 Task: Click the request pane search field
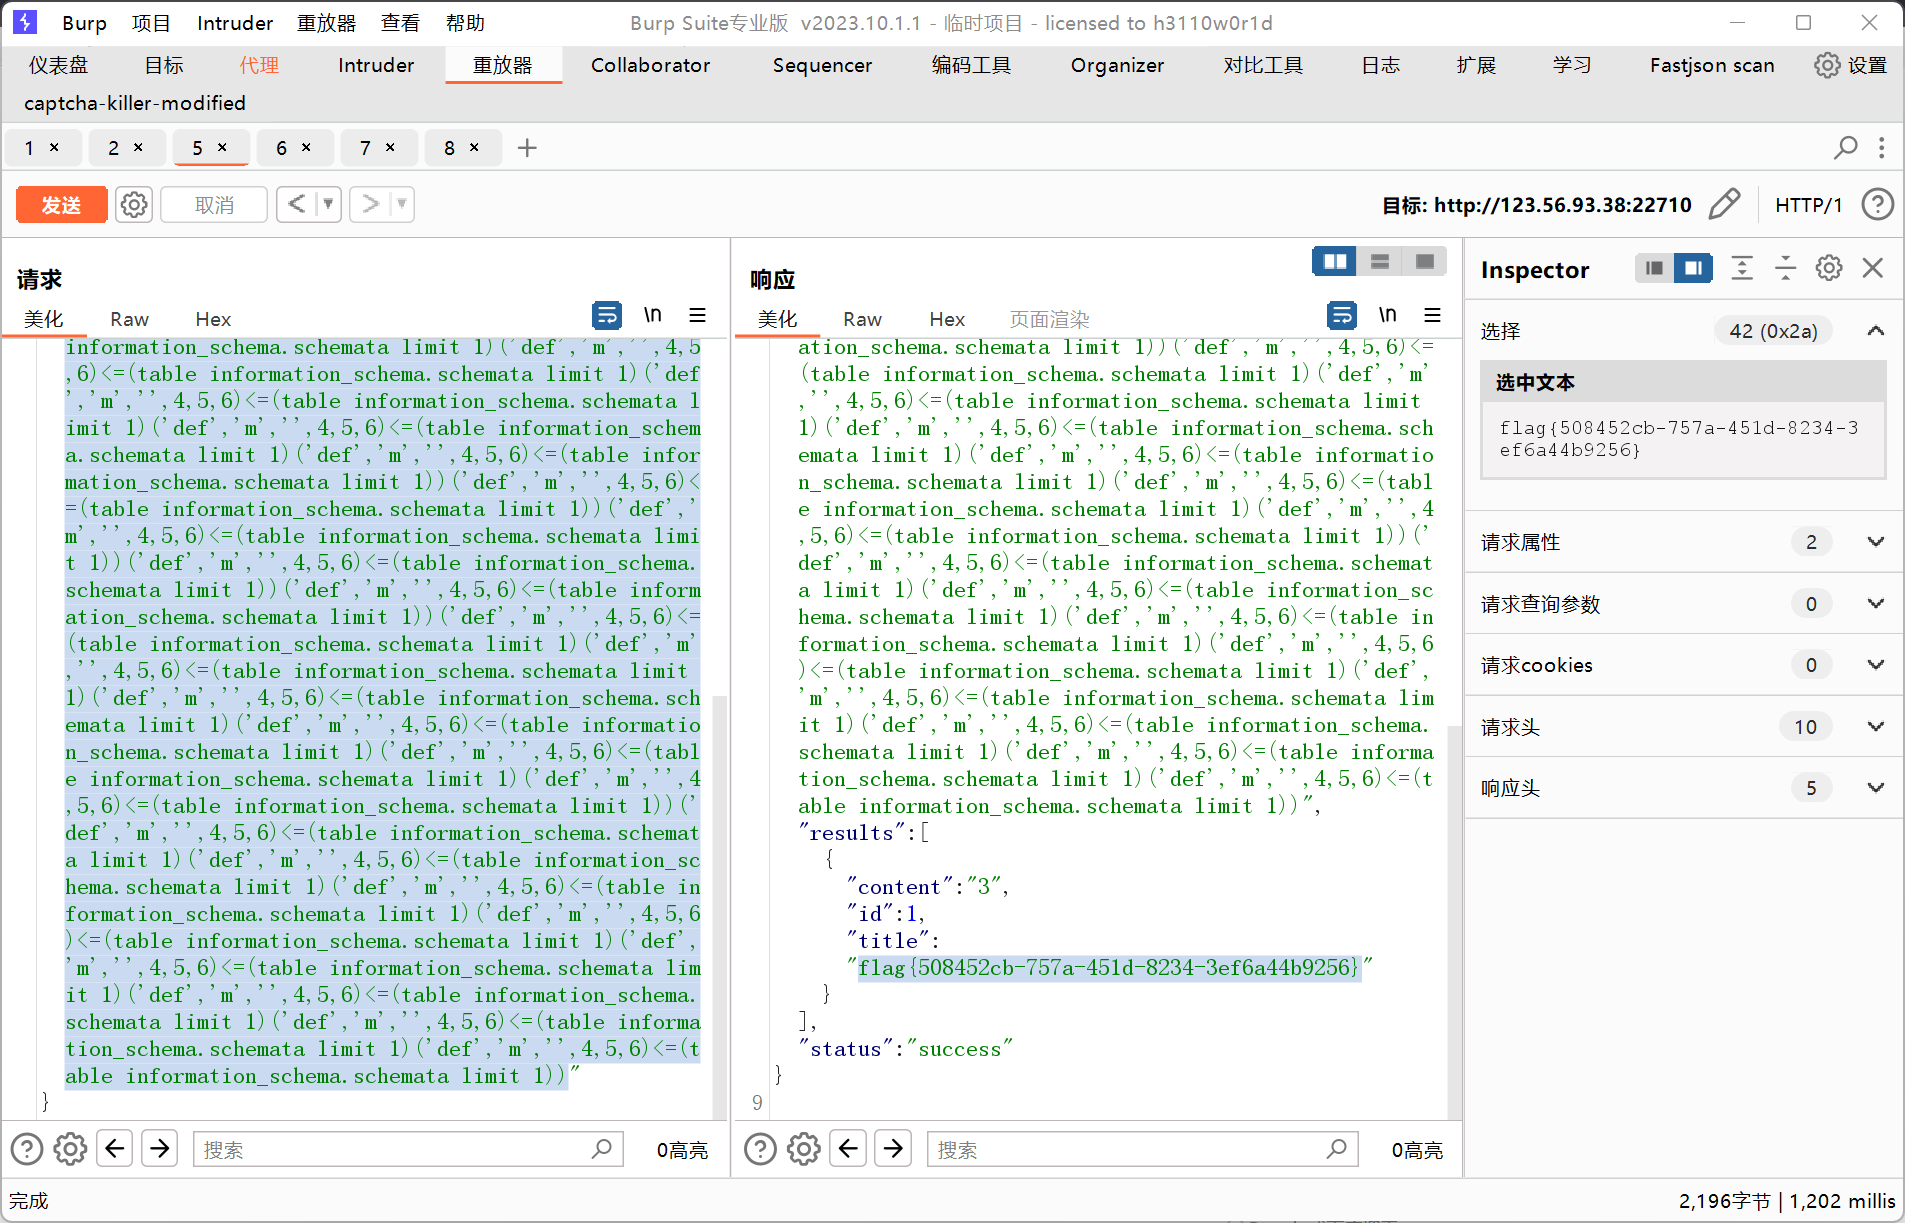point(408,1149)
